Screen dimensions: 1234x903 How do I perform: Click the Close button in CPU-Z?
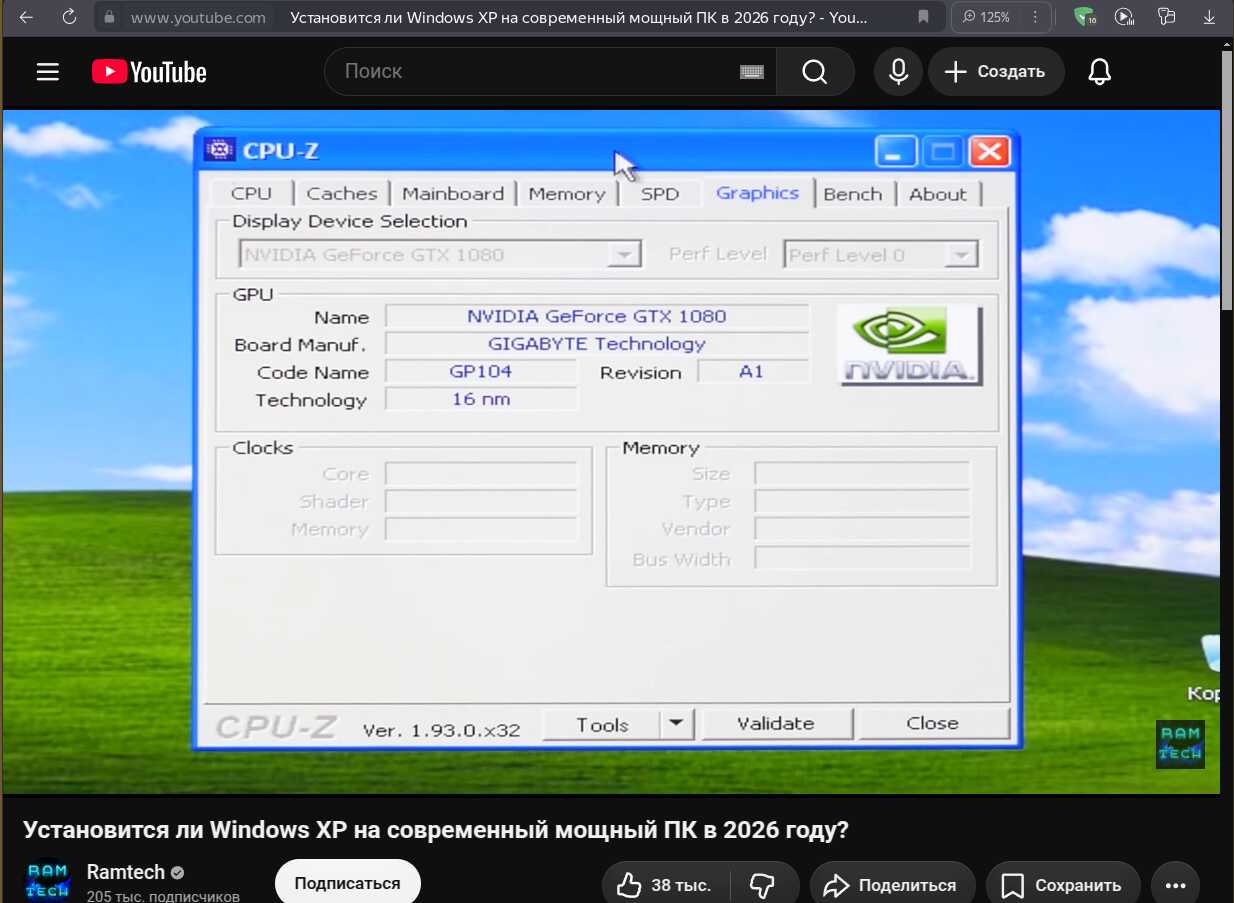click(x=933, y=723)
